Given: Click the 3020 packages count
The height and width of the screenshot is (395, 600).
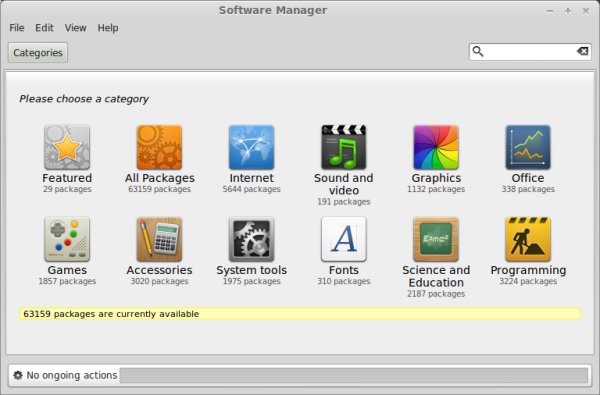Looking at the screenshot, I should click(x=159, y=281).
